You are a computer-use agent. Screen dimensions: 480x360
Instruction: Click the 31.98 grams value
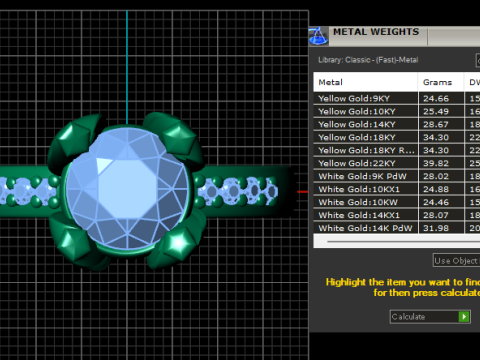436,228
